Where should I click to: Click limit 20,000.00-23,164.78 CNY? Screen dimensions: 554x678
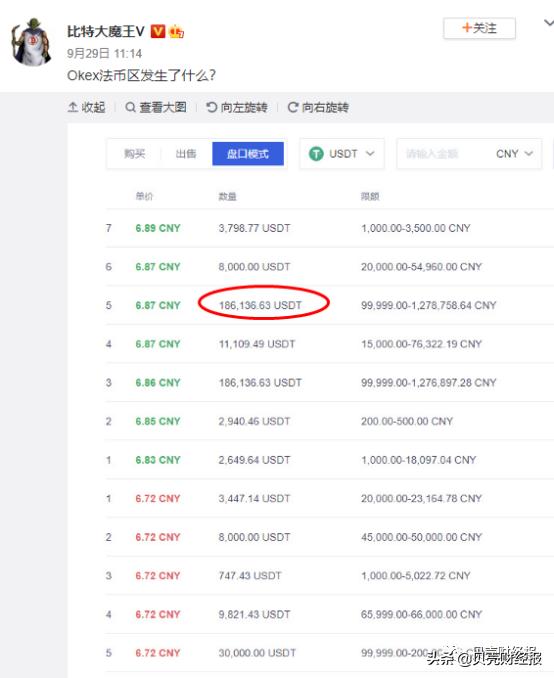pos(421,499)
